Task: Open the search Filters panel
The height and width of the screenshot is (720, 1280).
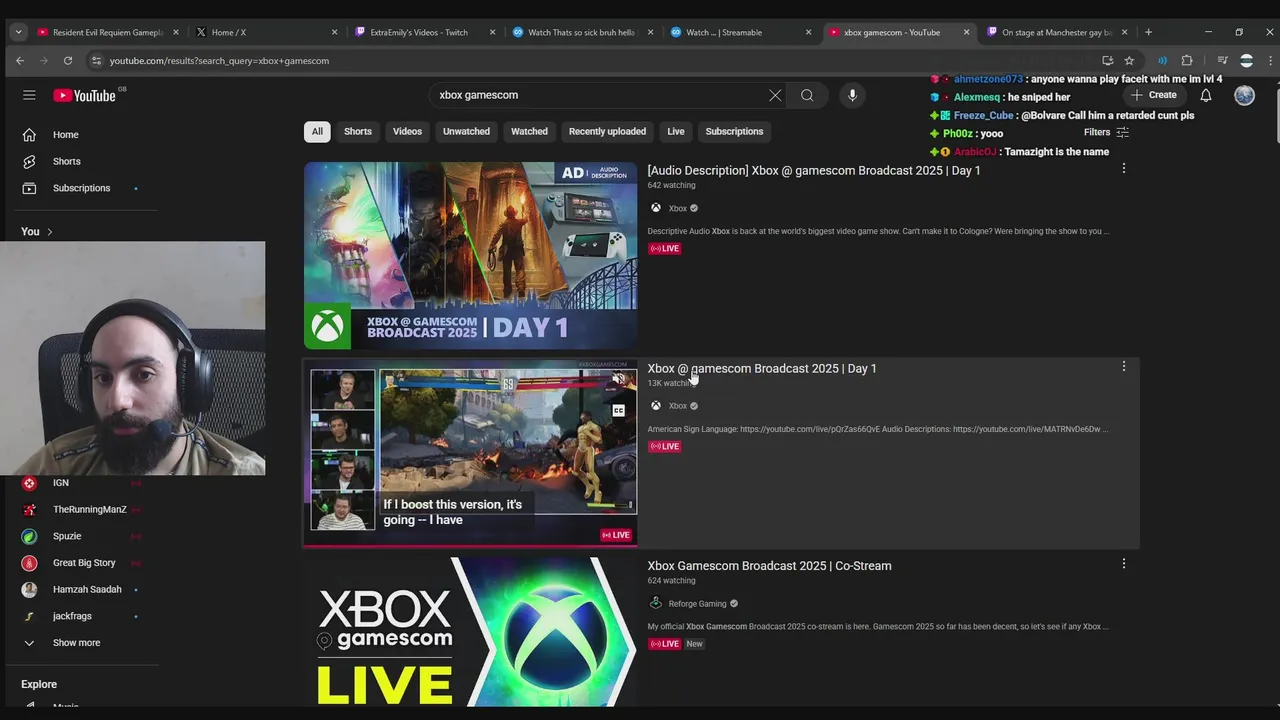Action: 1106,132
